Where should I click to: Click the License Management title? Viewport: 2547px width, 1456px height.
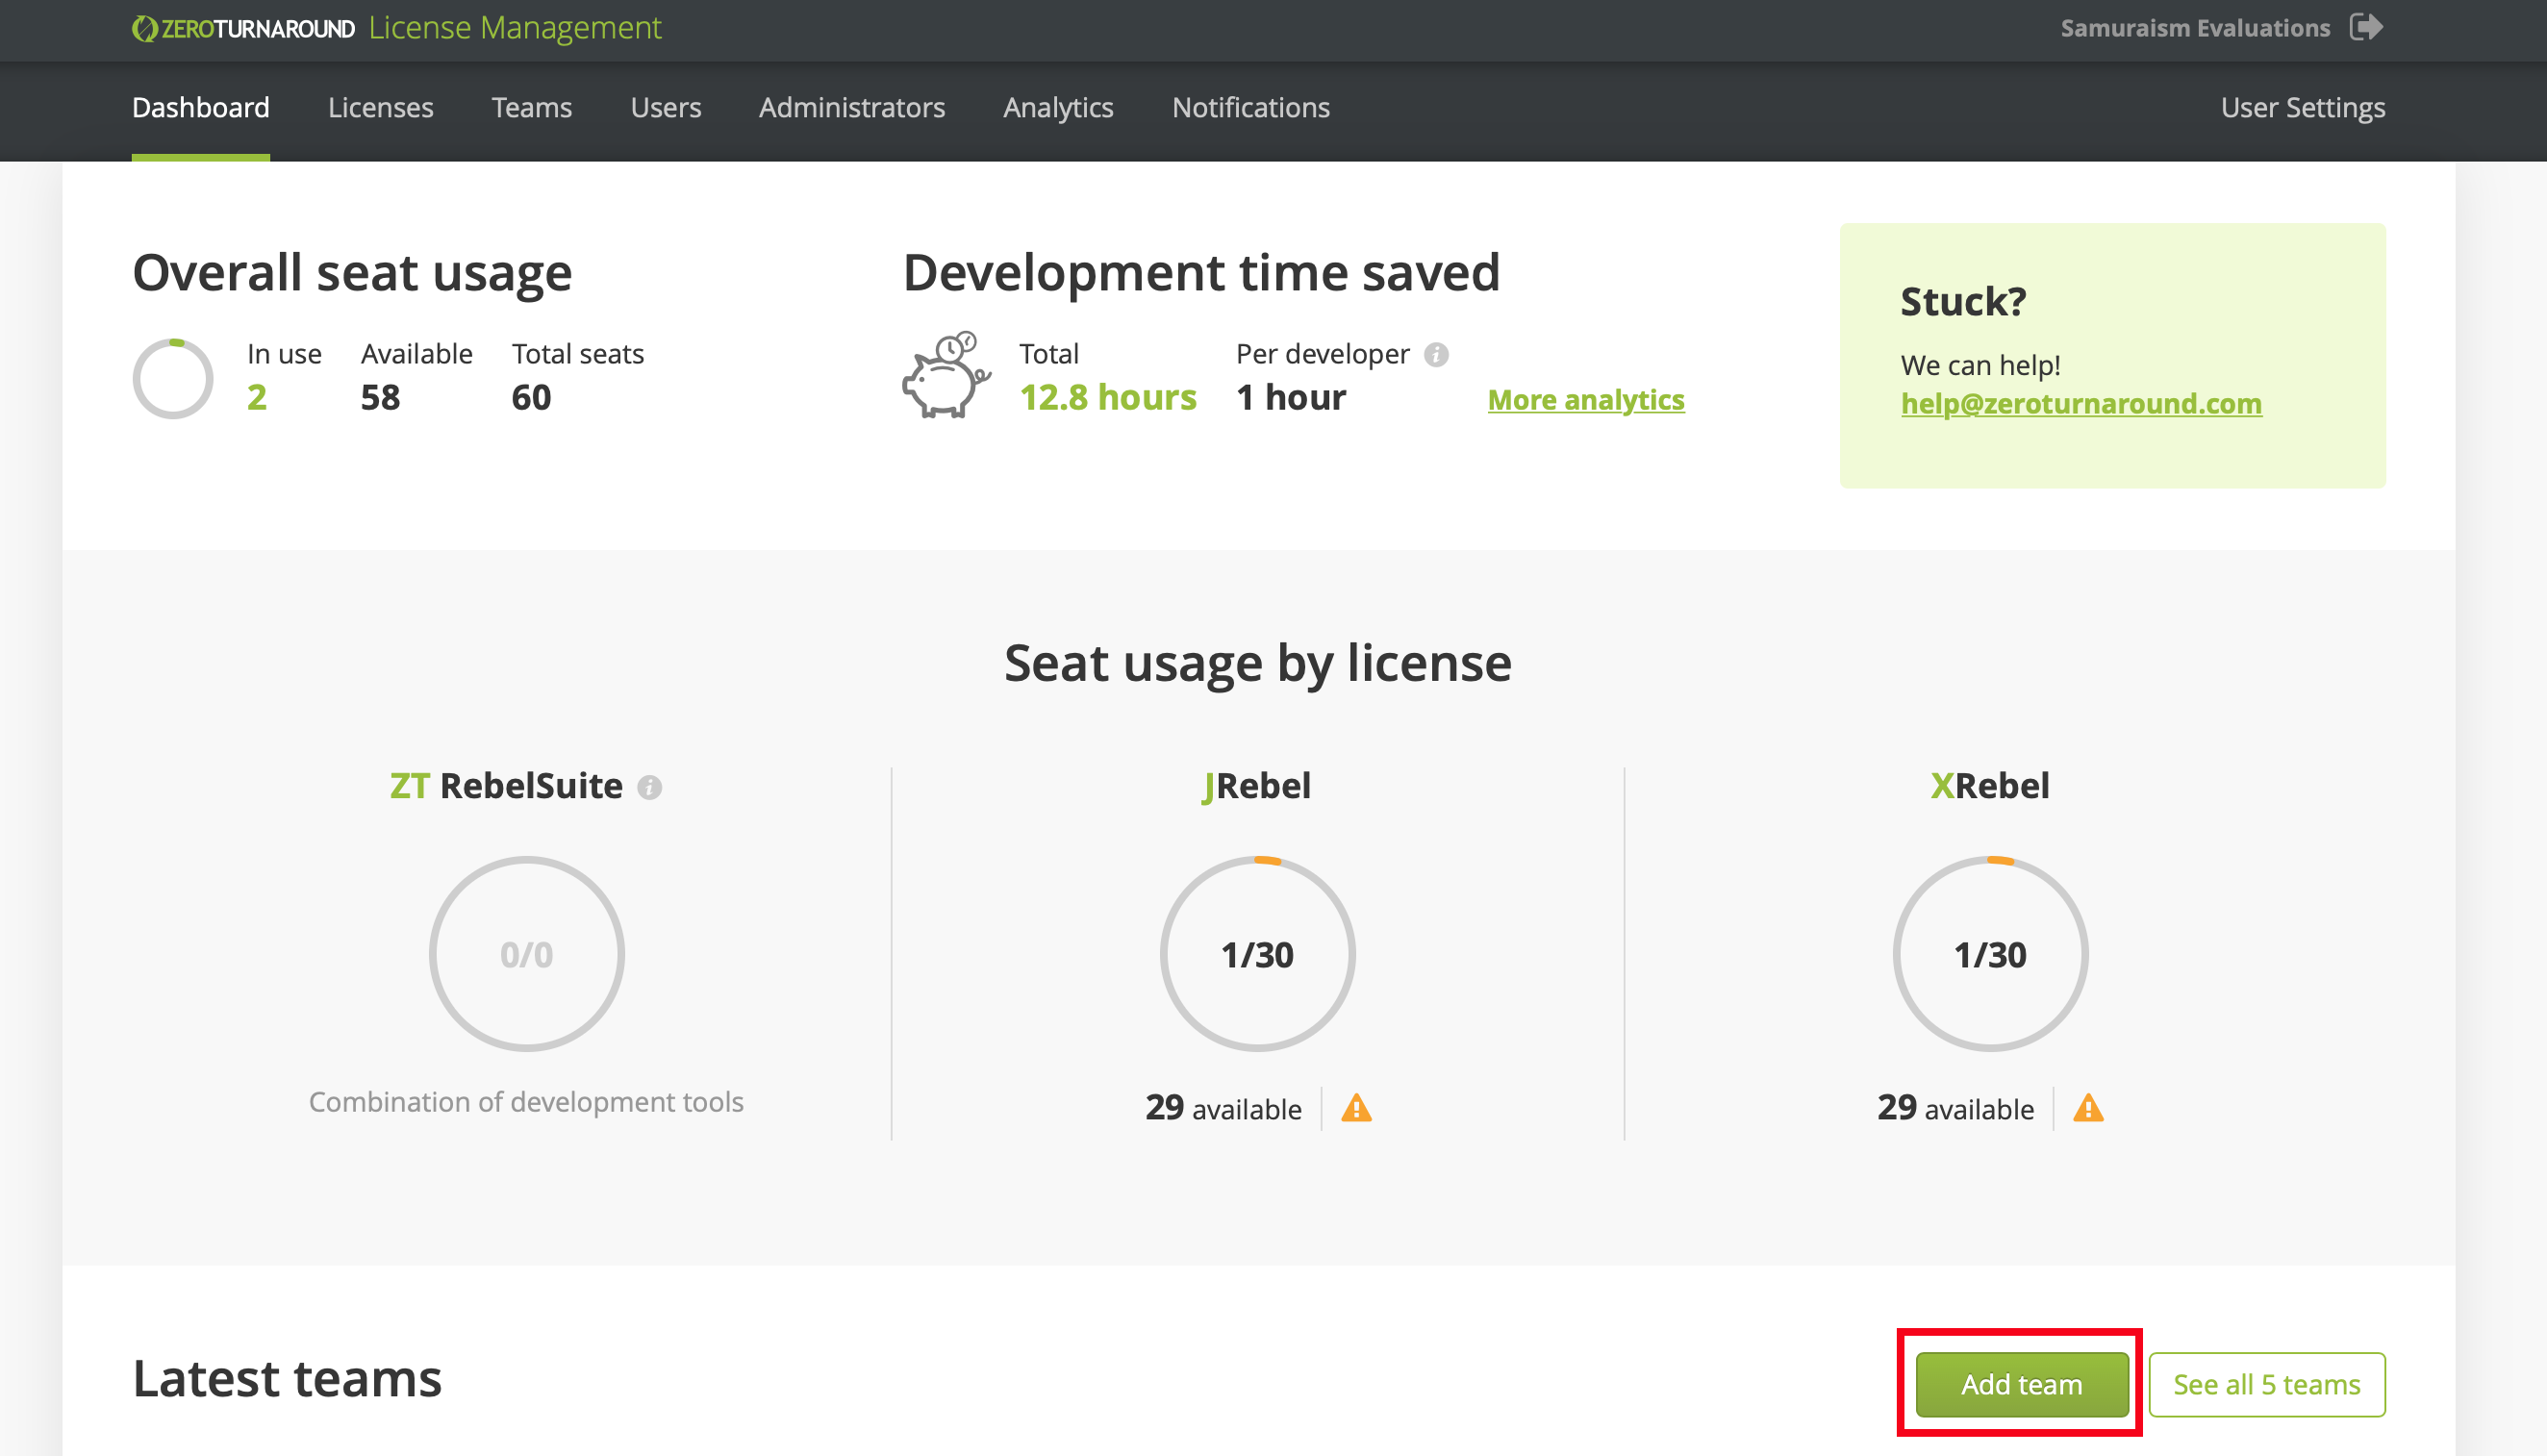(515, 28)
